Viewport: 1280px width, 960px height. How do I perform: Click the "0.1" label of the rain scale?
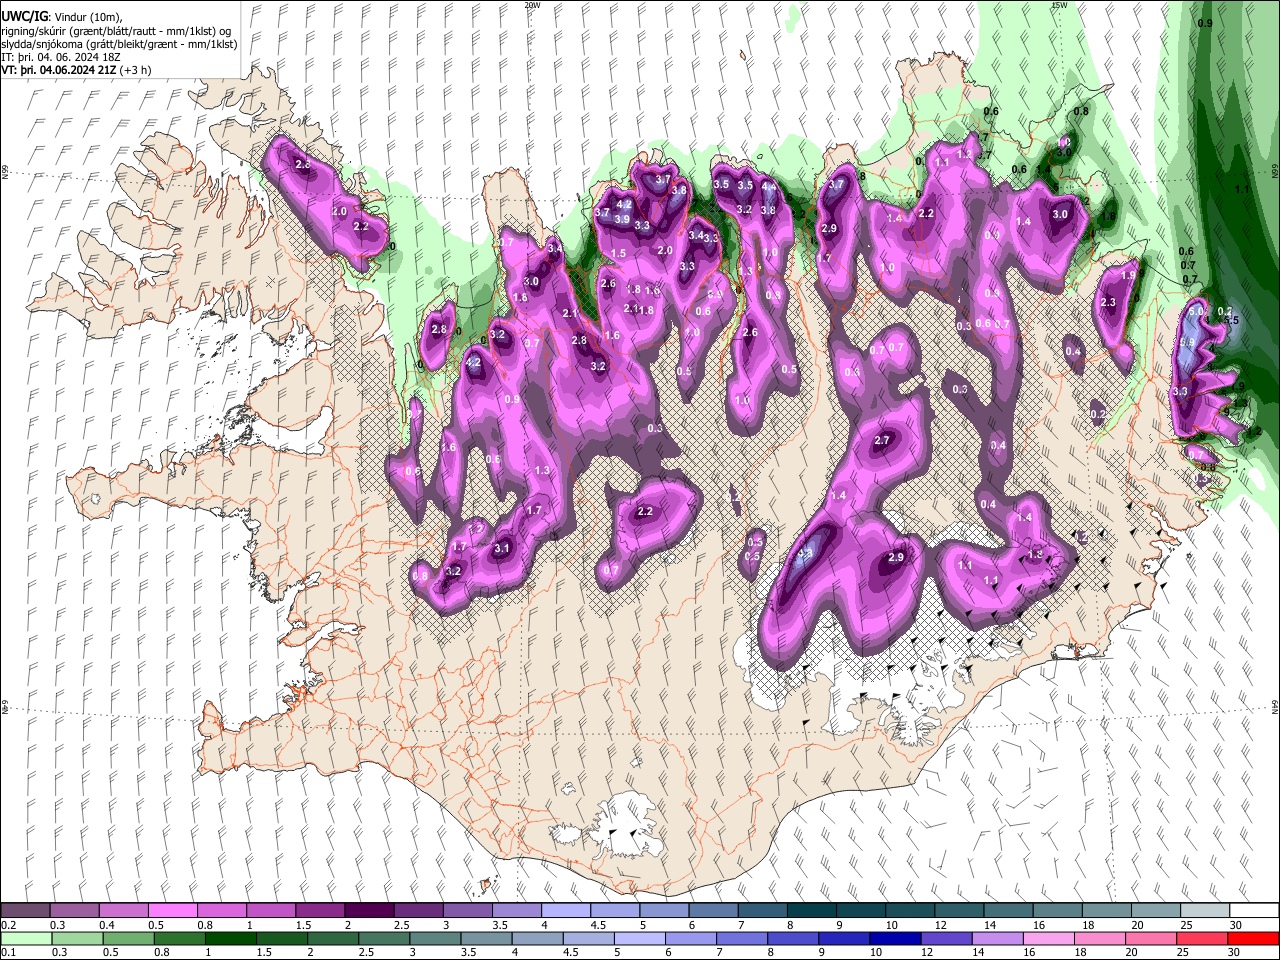8,952
